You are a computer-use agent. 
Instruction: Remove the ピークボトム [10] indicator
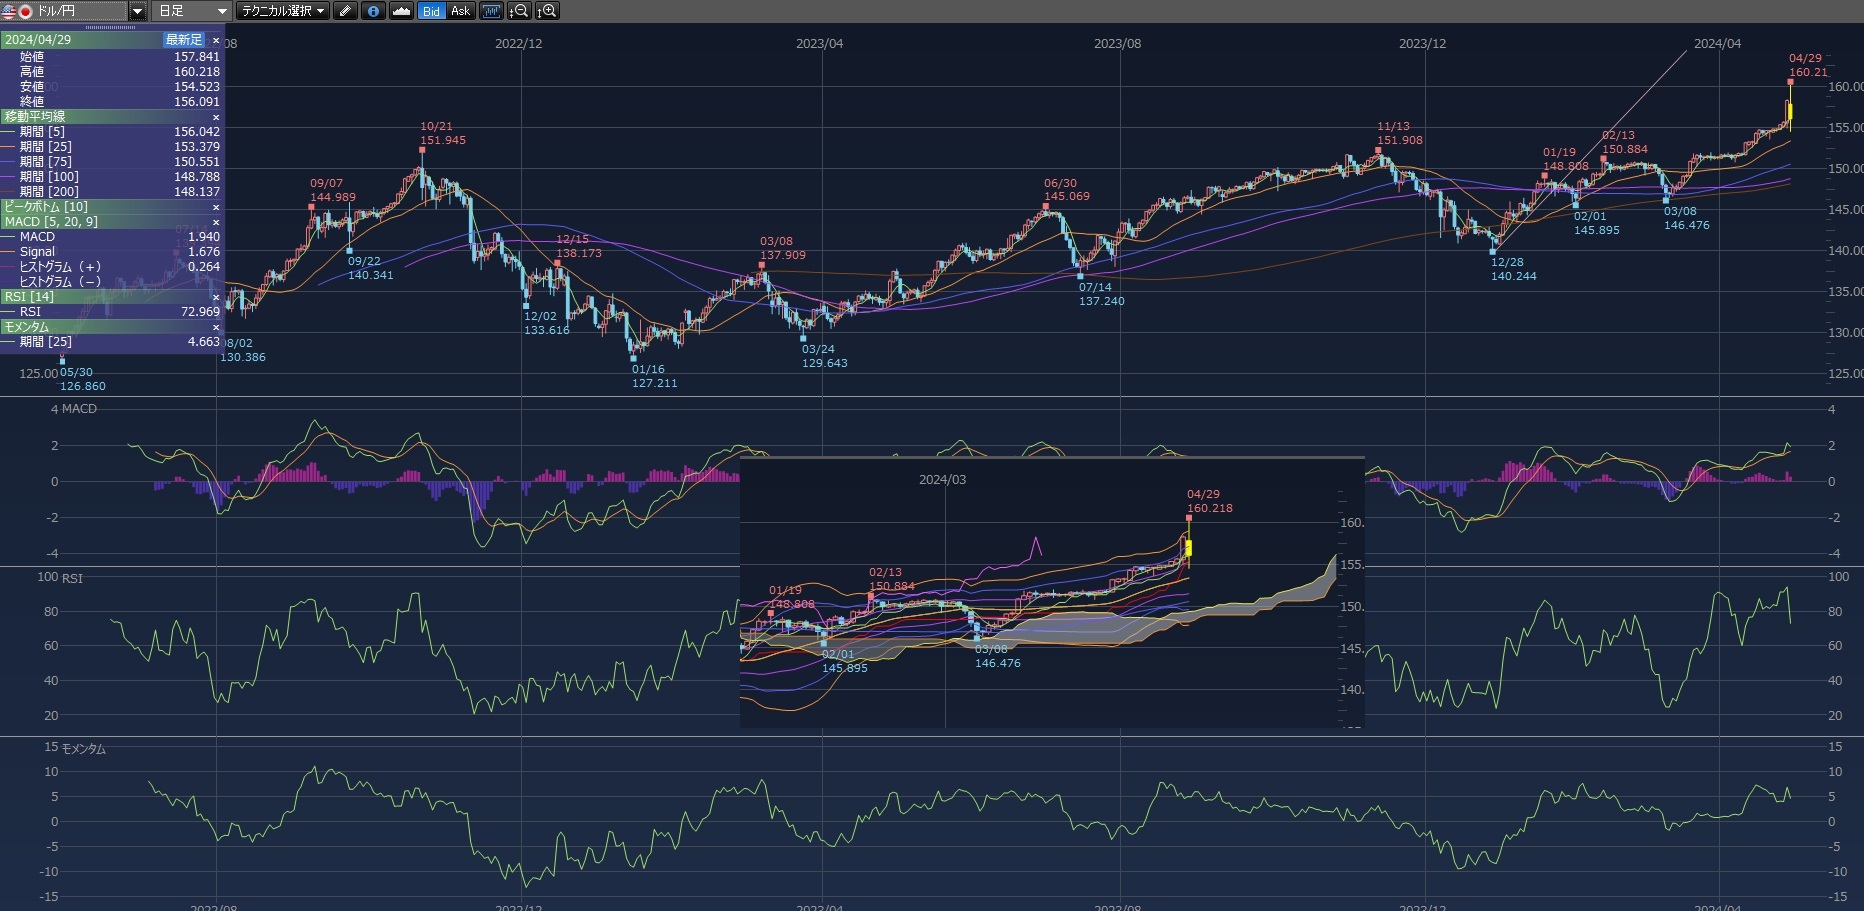pos(215,207)
